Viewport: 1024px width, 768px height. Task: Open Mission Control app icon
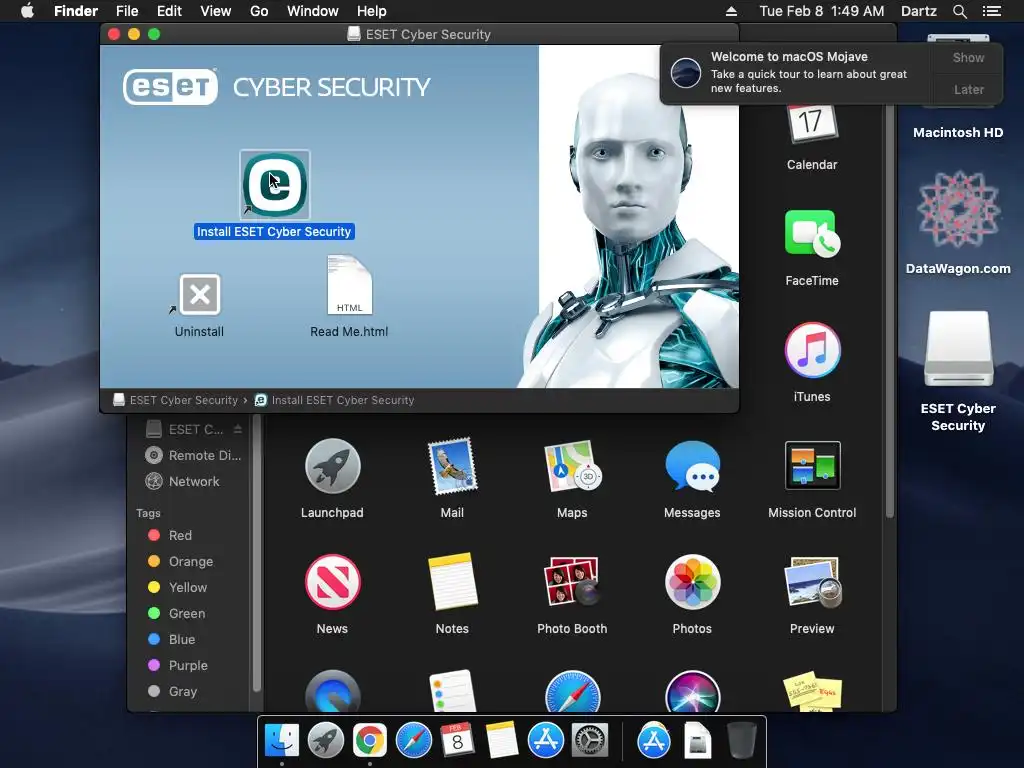(812, 466)
